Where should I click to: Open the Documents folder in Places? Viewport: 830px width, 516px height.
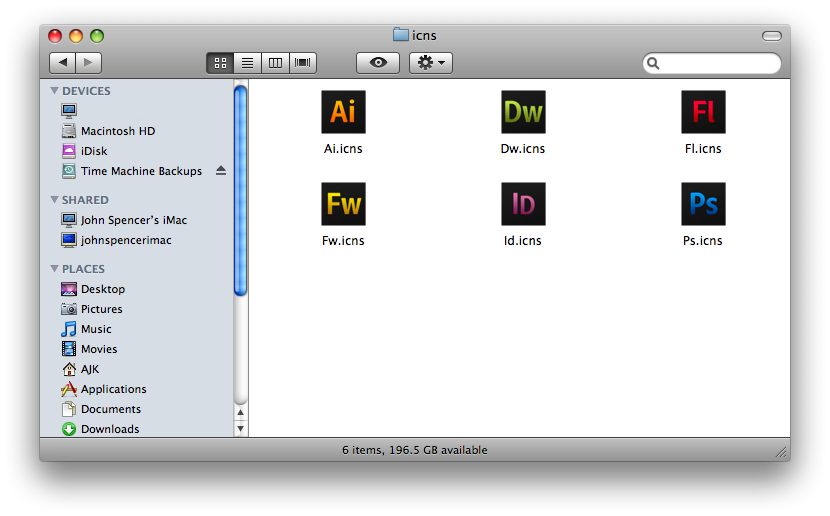[101, 409]
